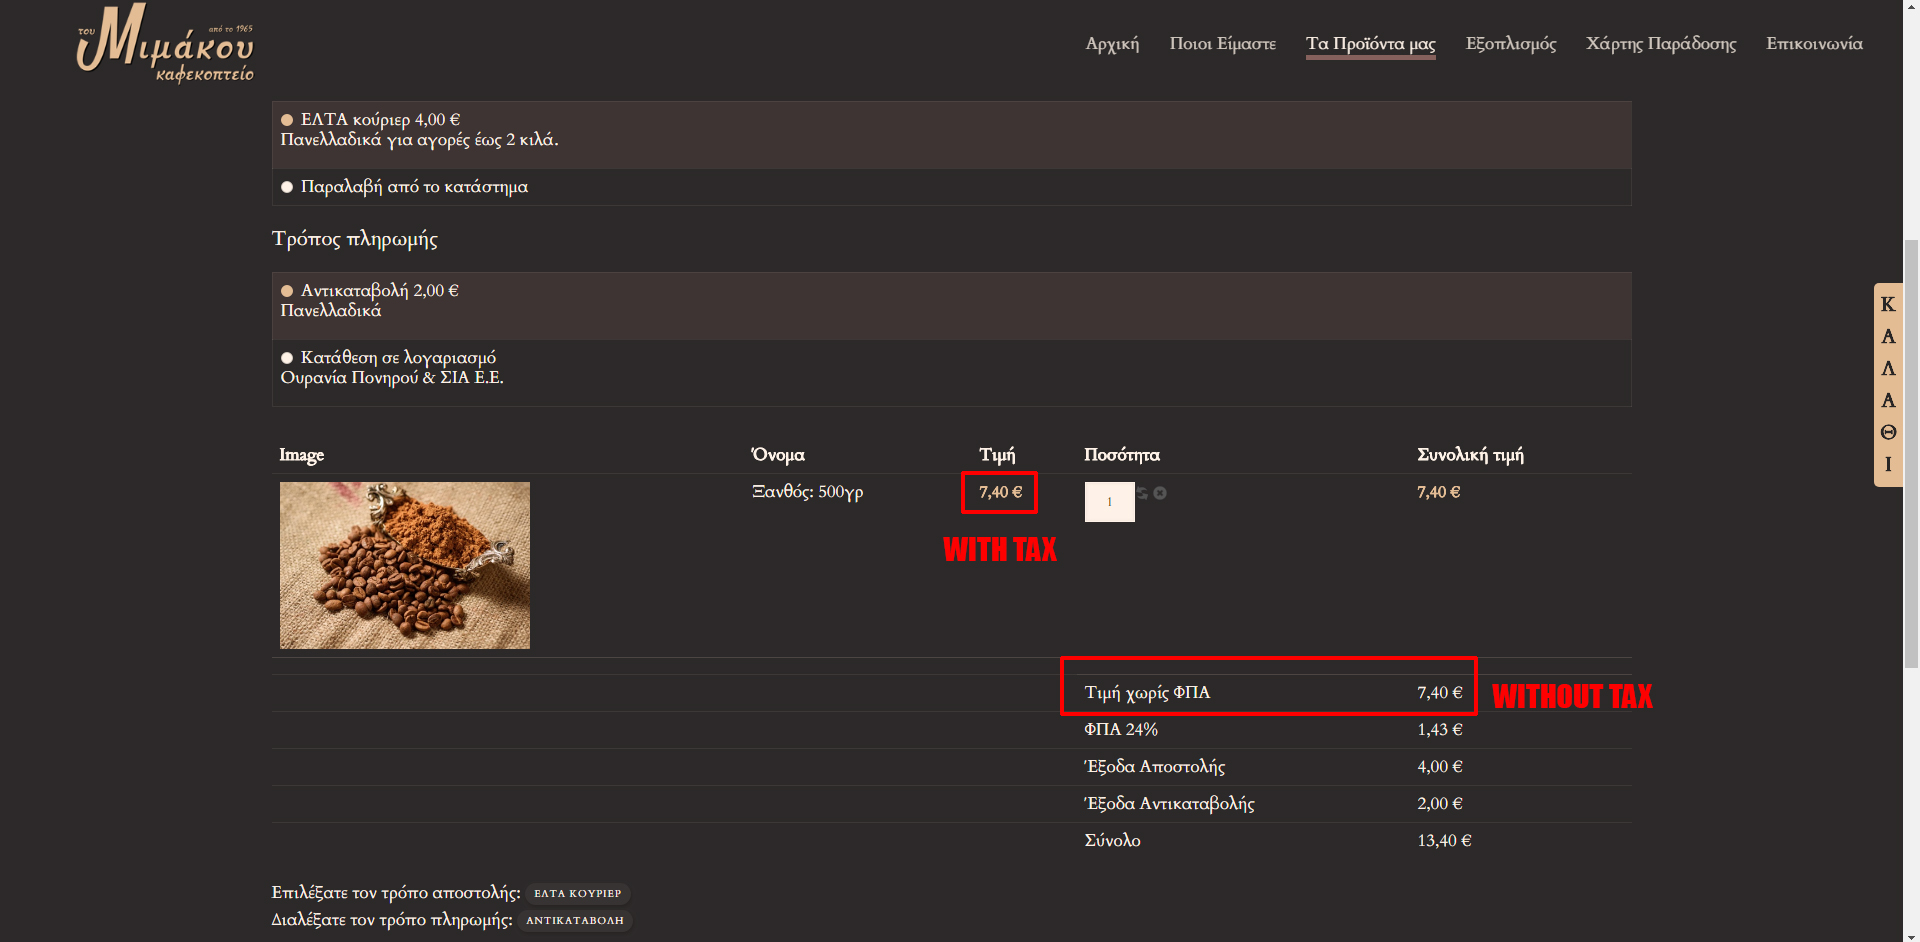Screen dimensions: 1920x942
Task: Click the 1,43 € VAT amount
Action: [x=1439, y=730]
